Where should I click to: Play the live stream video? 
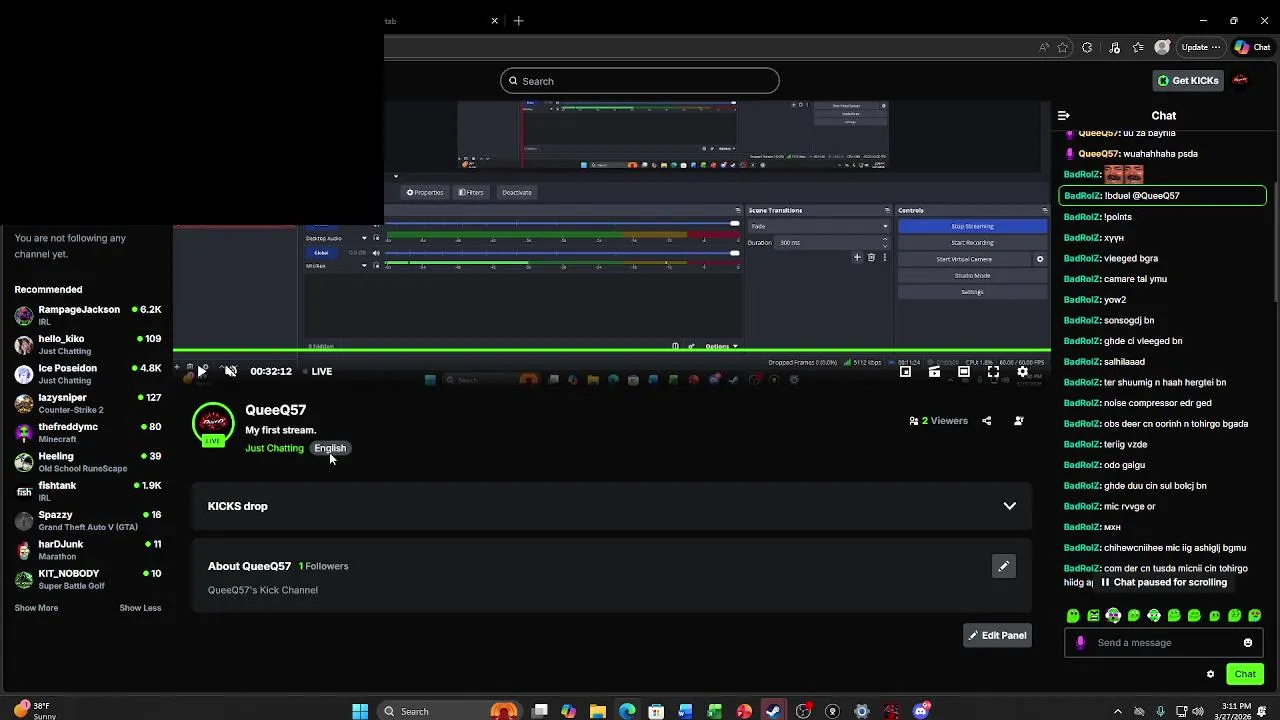pos(202,371)
